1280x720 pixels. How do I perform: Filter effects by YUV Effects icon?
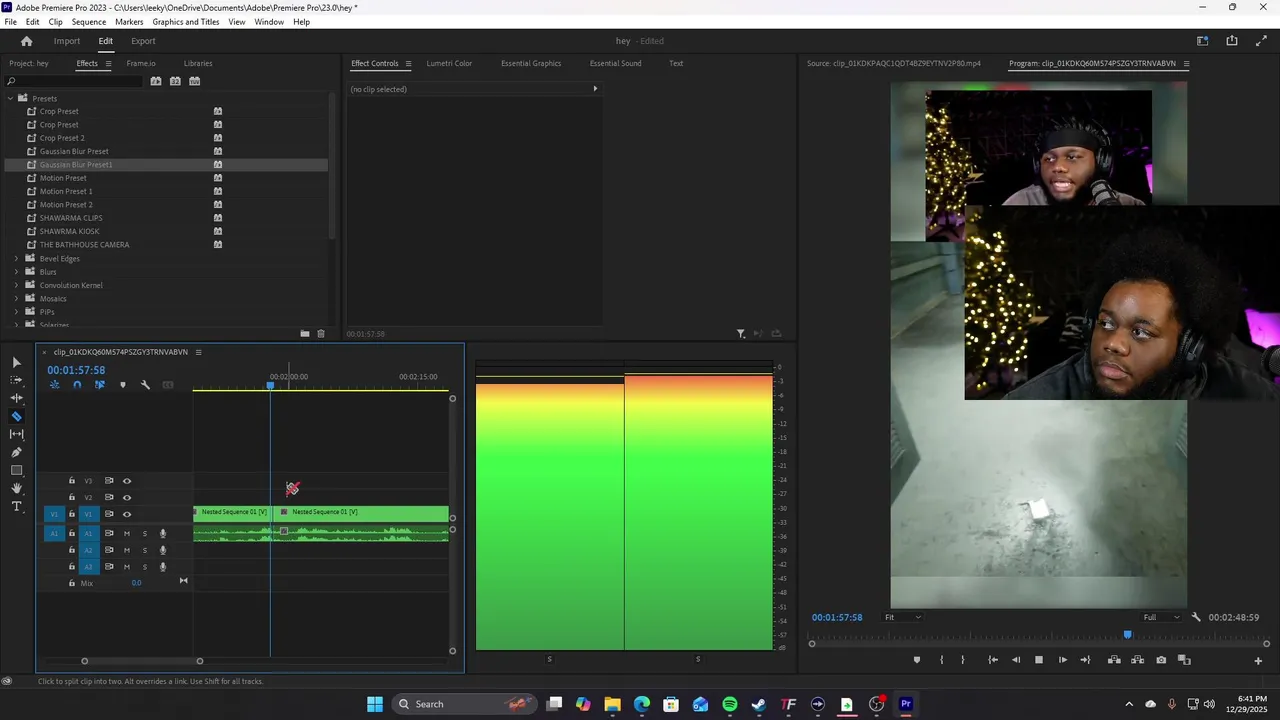195,81
